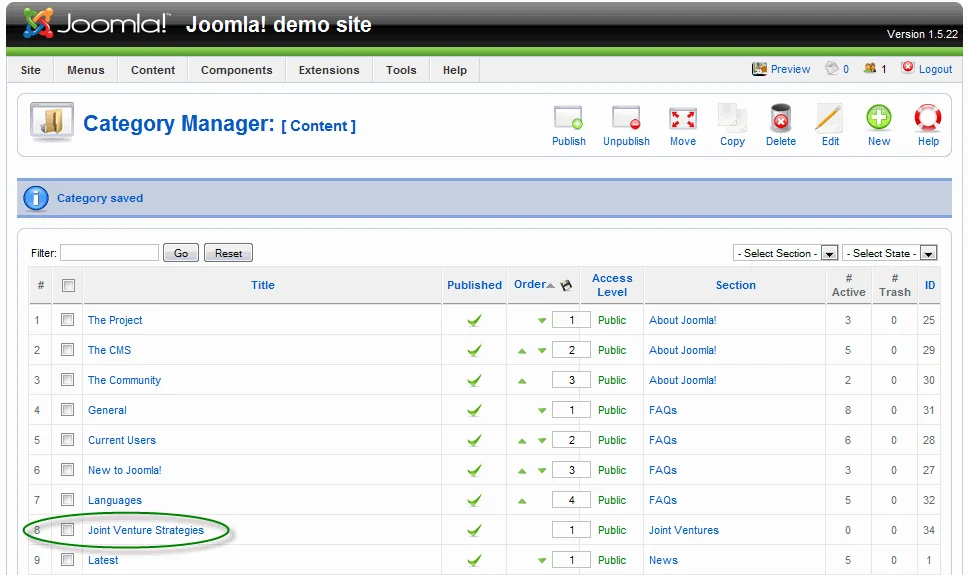
Task: Open the Site menu
Action: [30, 70]
